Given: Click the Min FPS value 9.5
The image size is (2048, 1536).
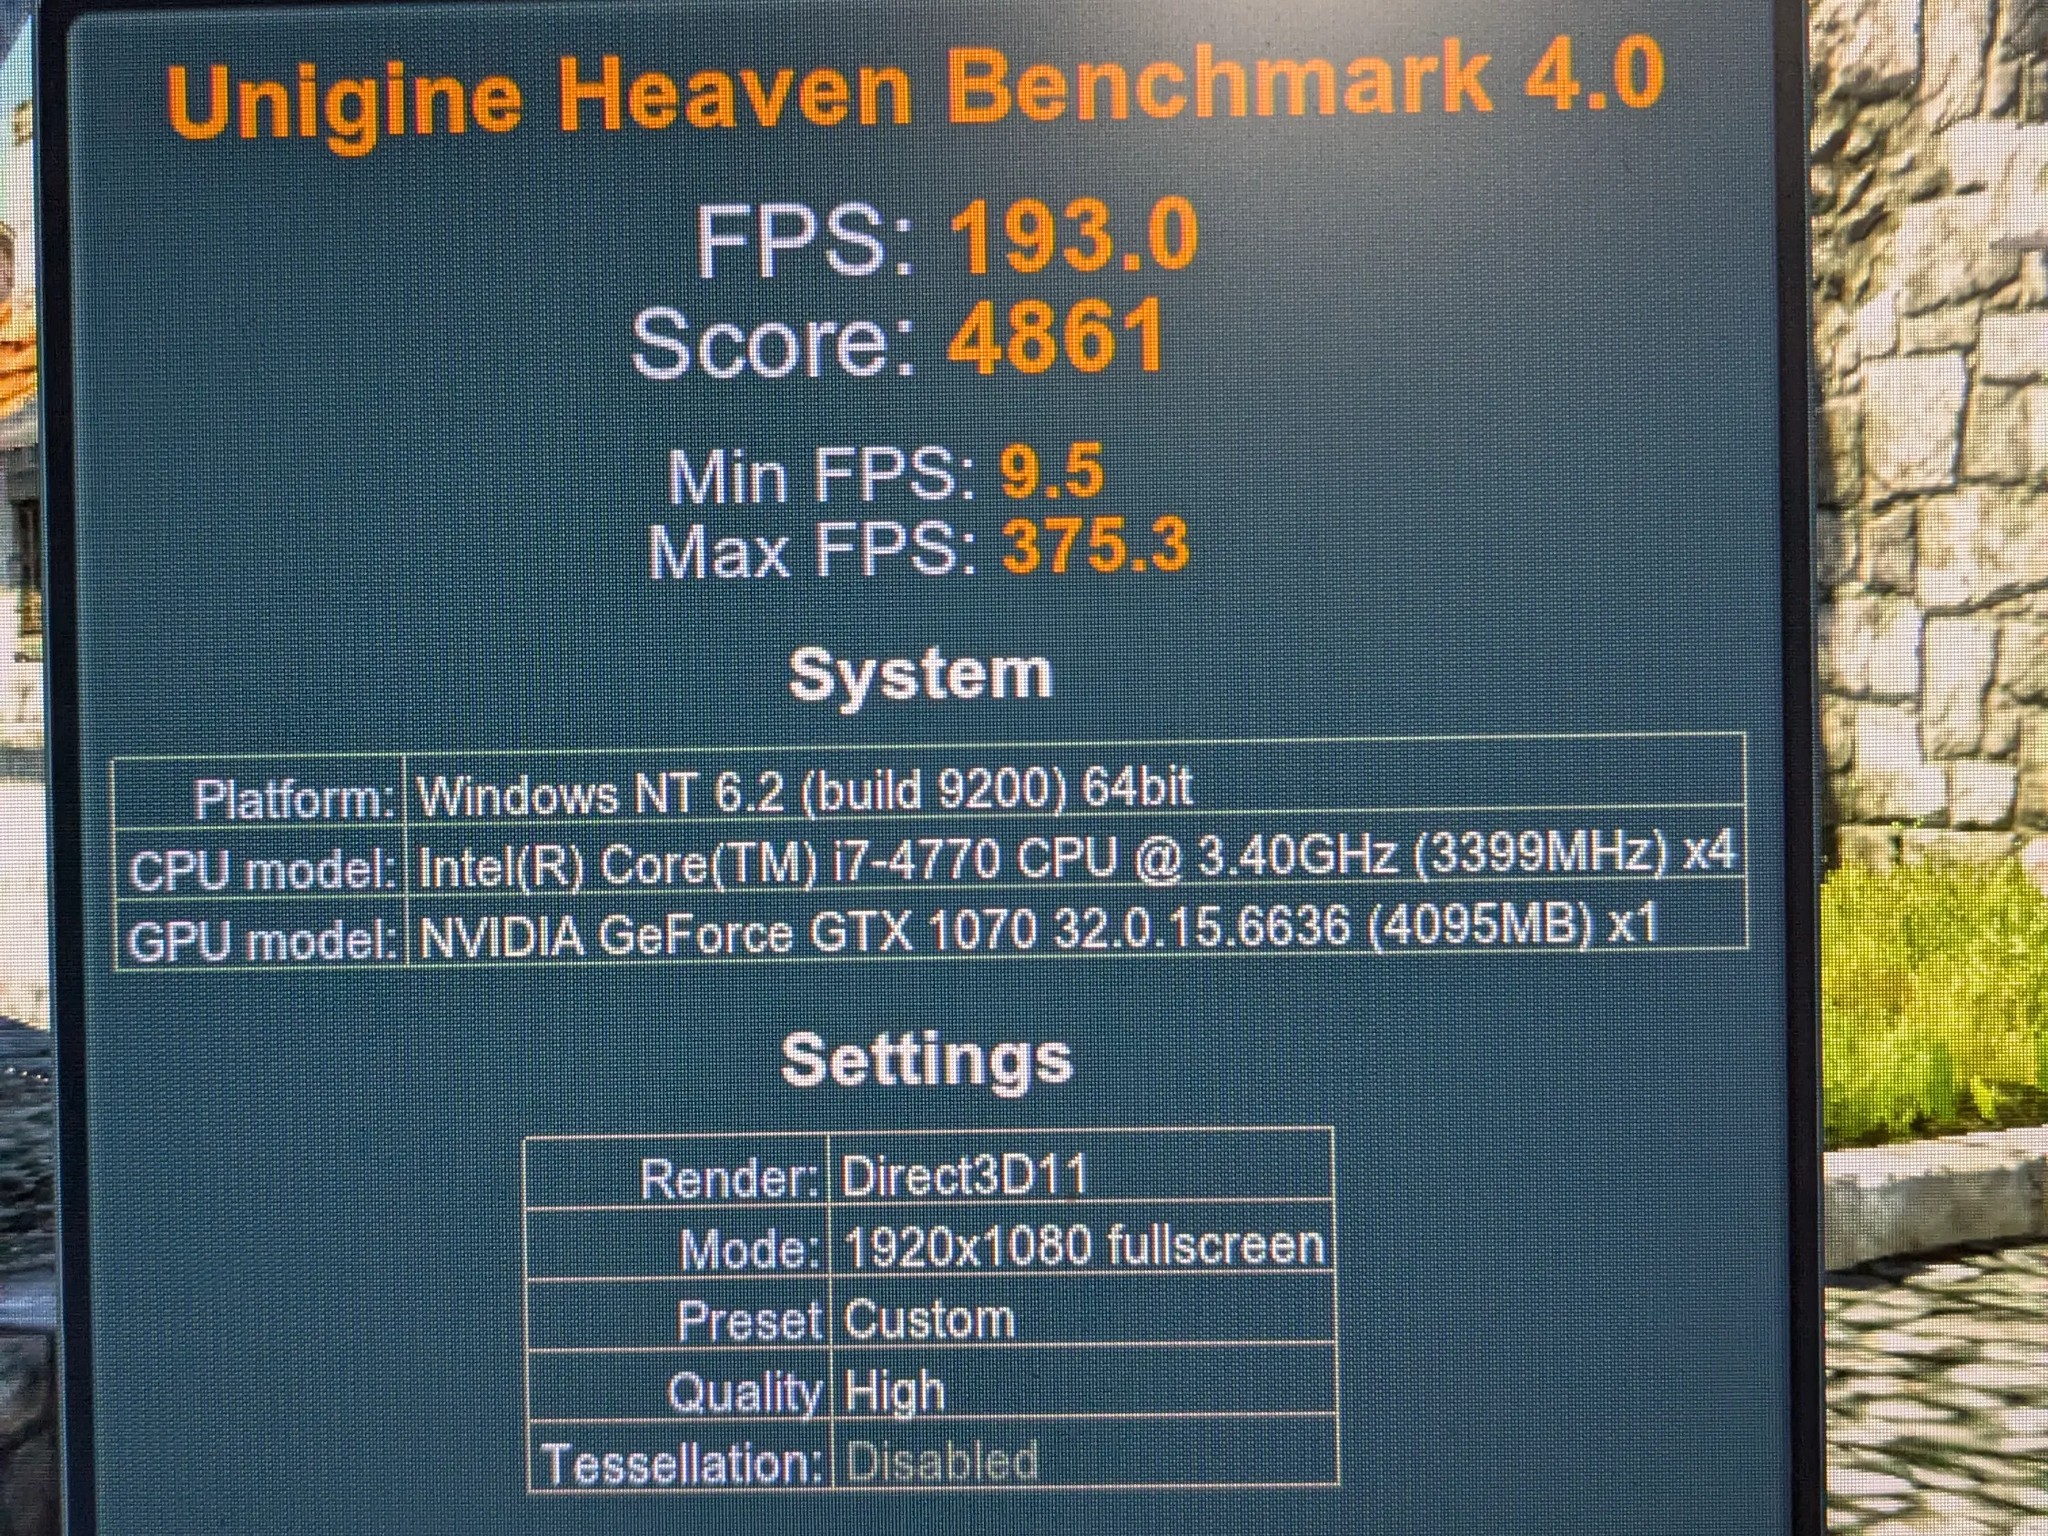Looking at the screenshot, I should (1051, 472).
